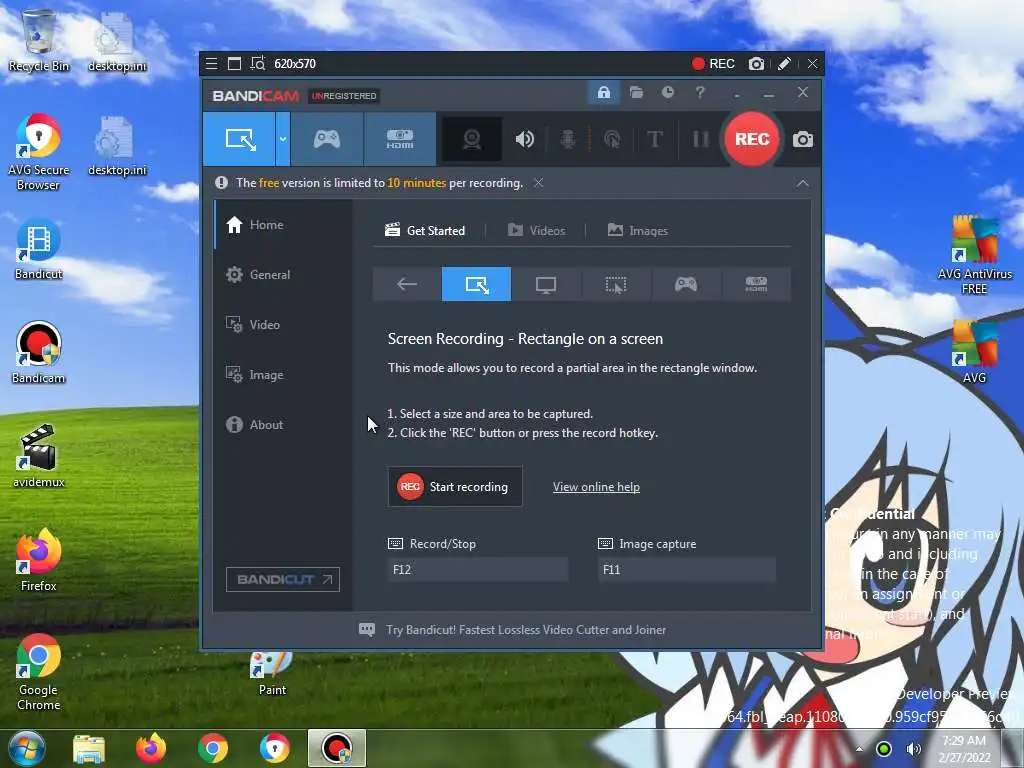Click the volume icon in system tray
Viewport: 1024px width, 768px height.
coord(914,749)
